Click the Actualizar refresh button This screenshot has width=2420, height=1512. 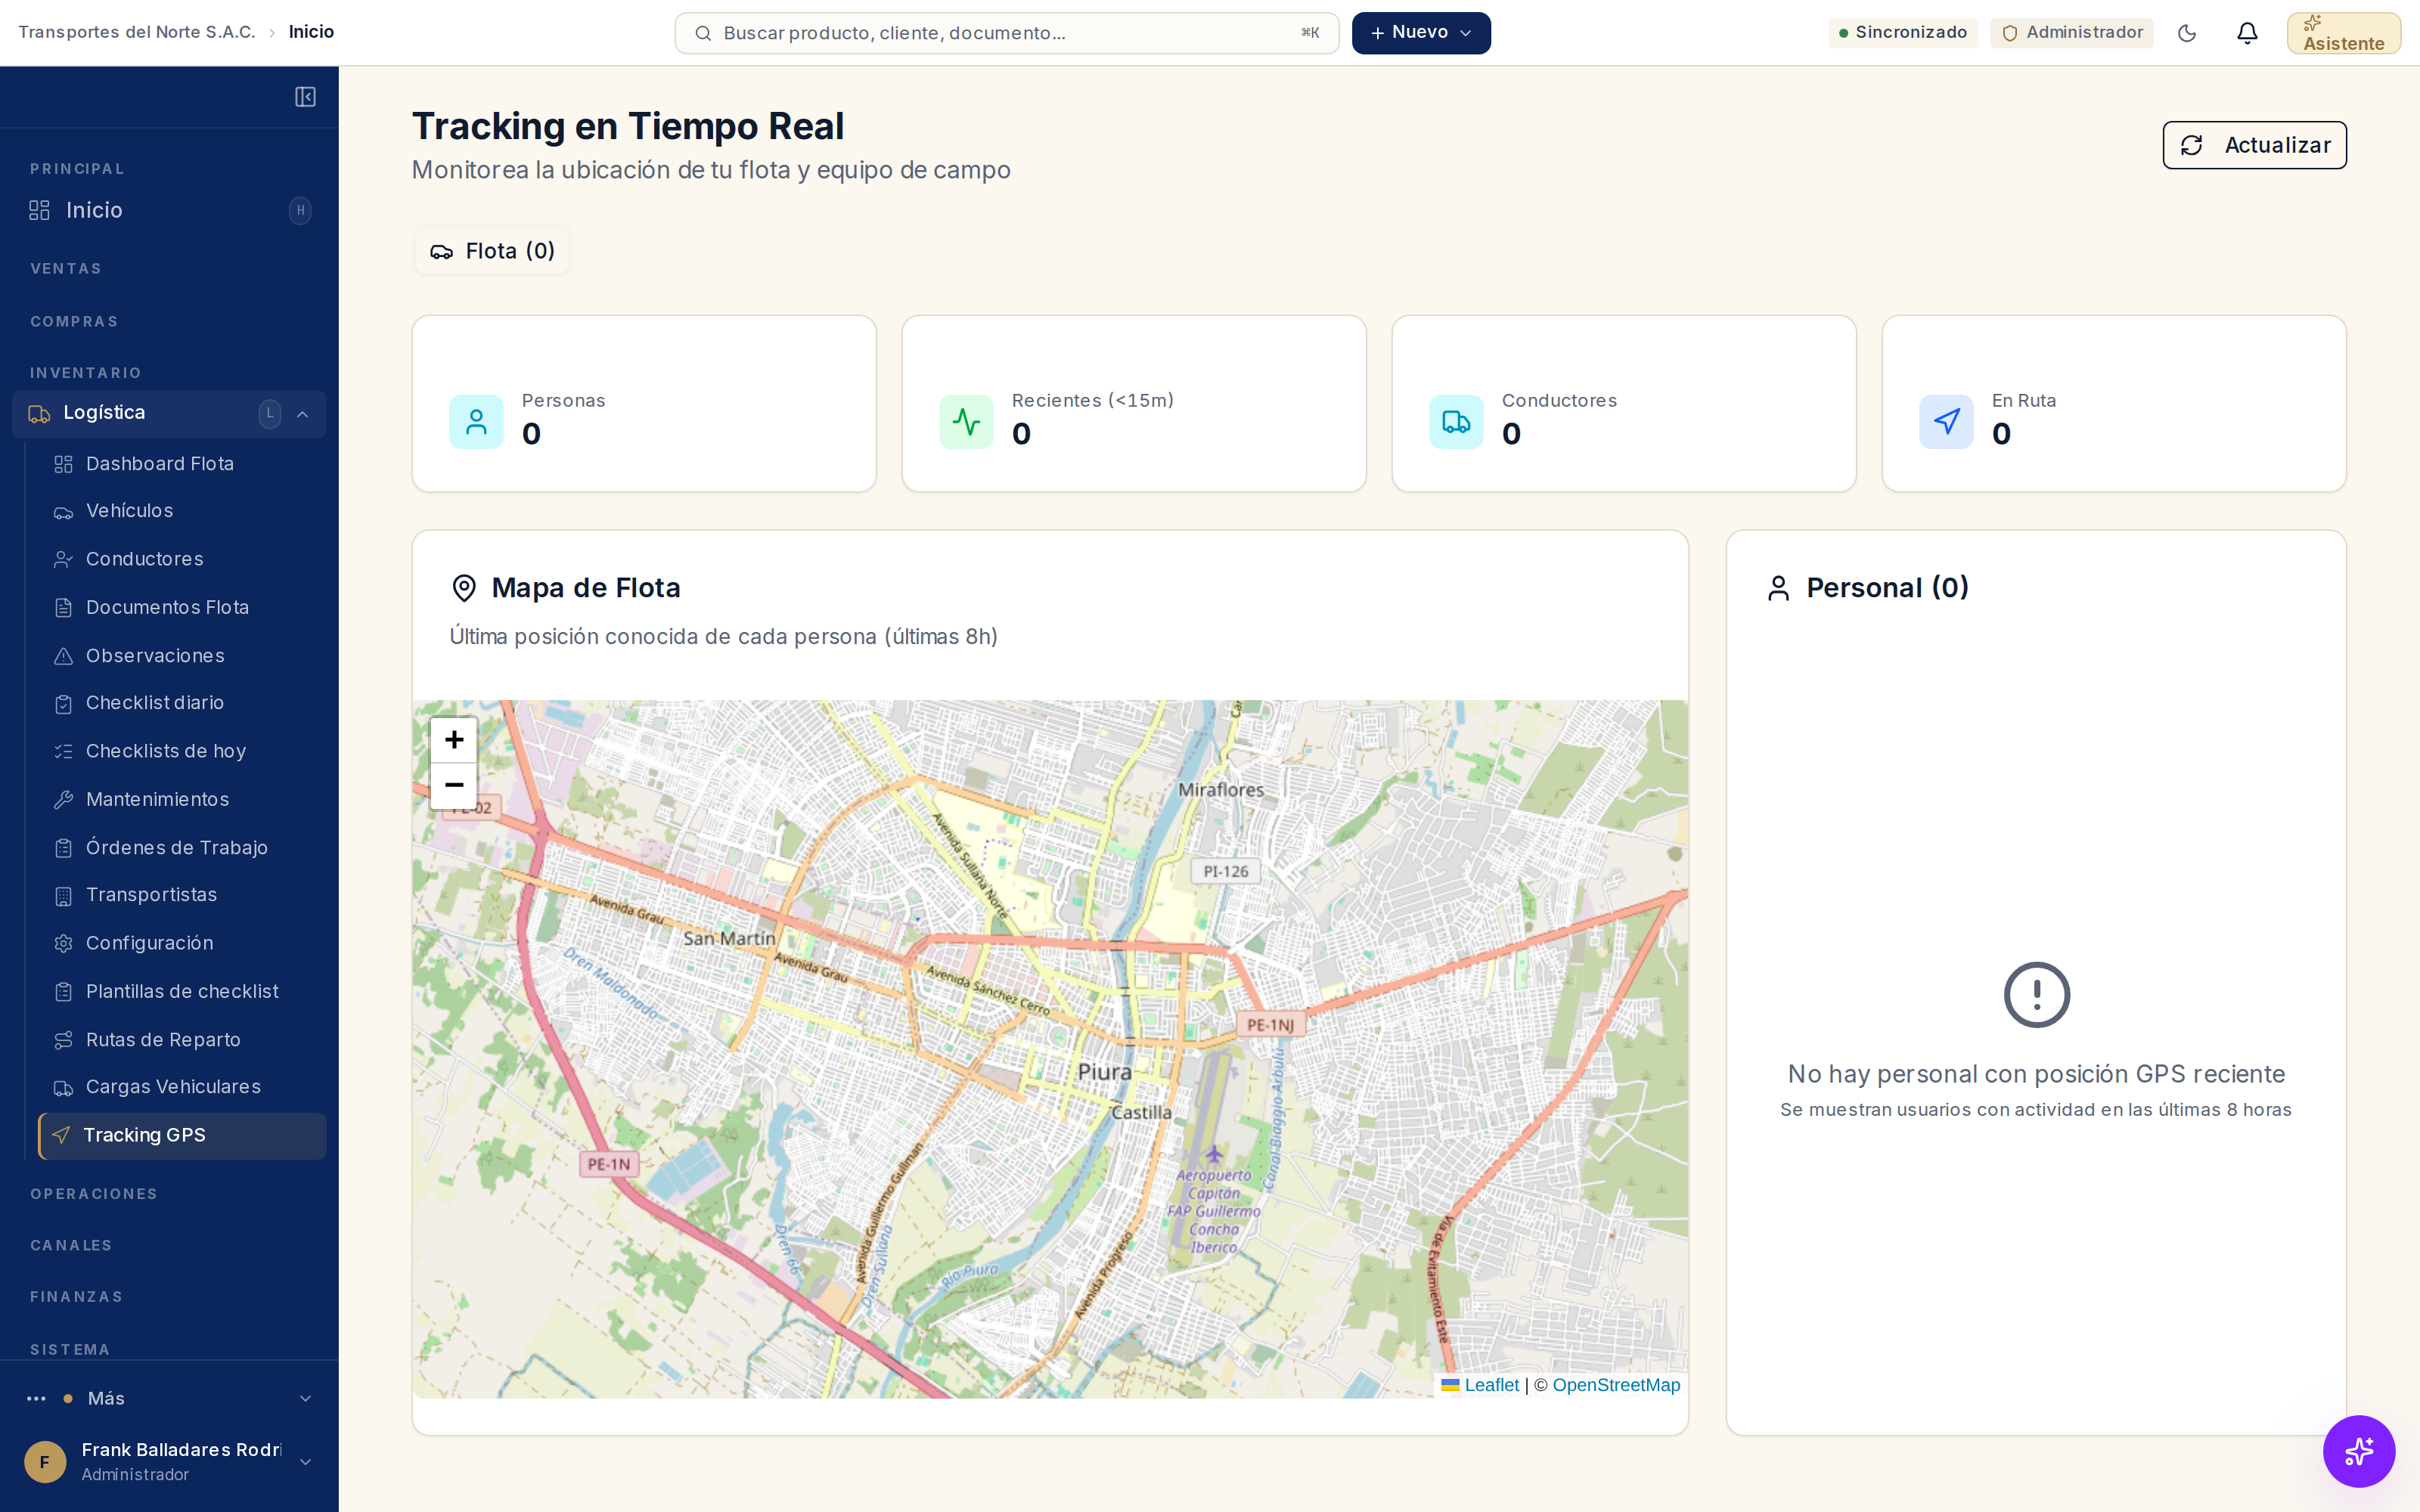point(2254,145)
